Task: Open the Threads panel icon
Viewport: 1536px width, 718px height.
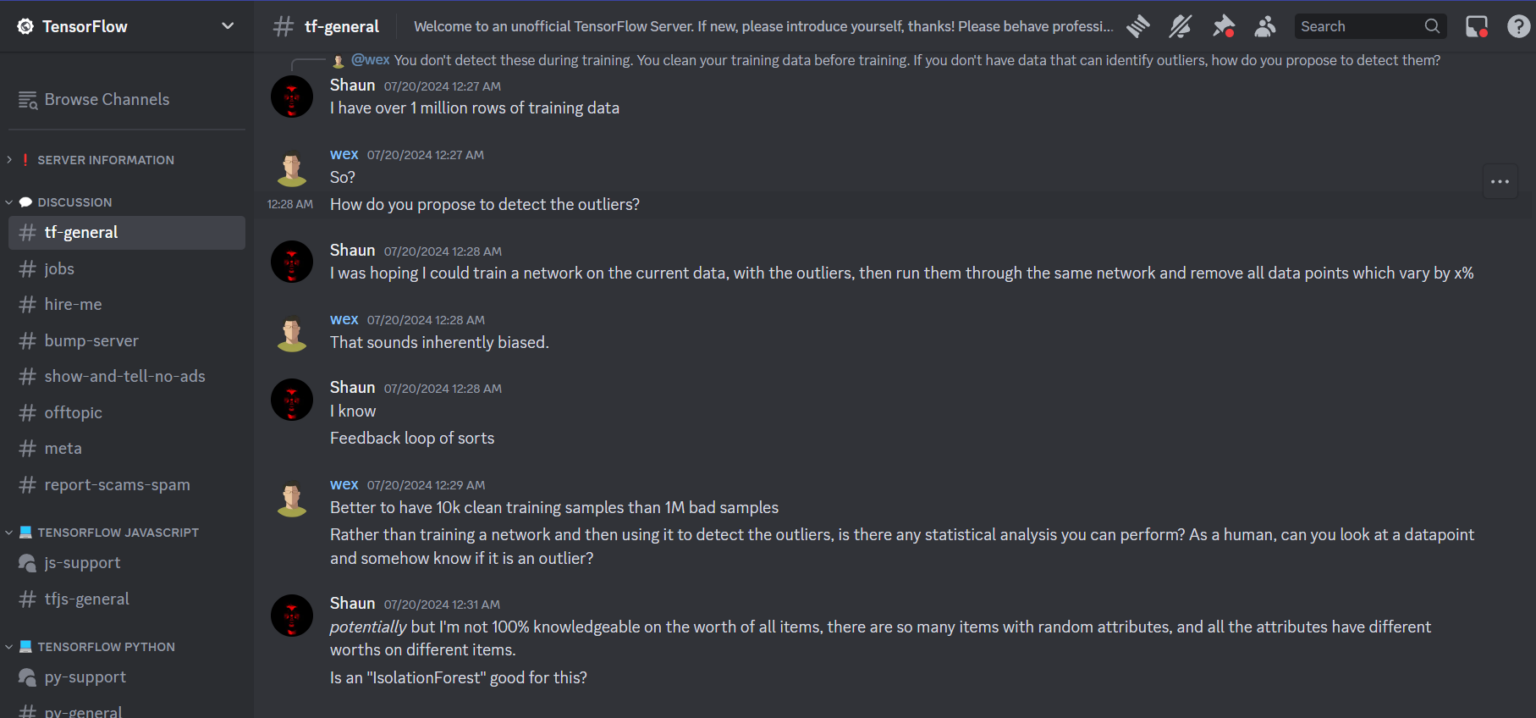Action: (1137, 26)
